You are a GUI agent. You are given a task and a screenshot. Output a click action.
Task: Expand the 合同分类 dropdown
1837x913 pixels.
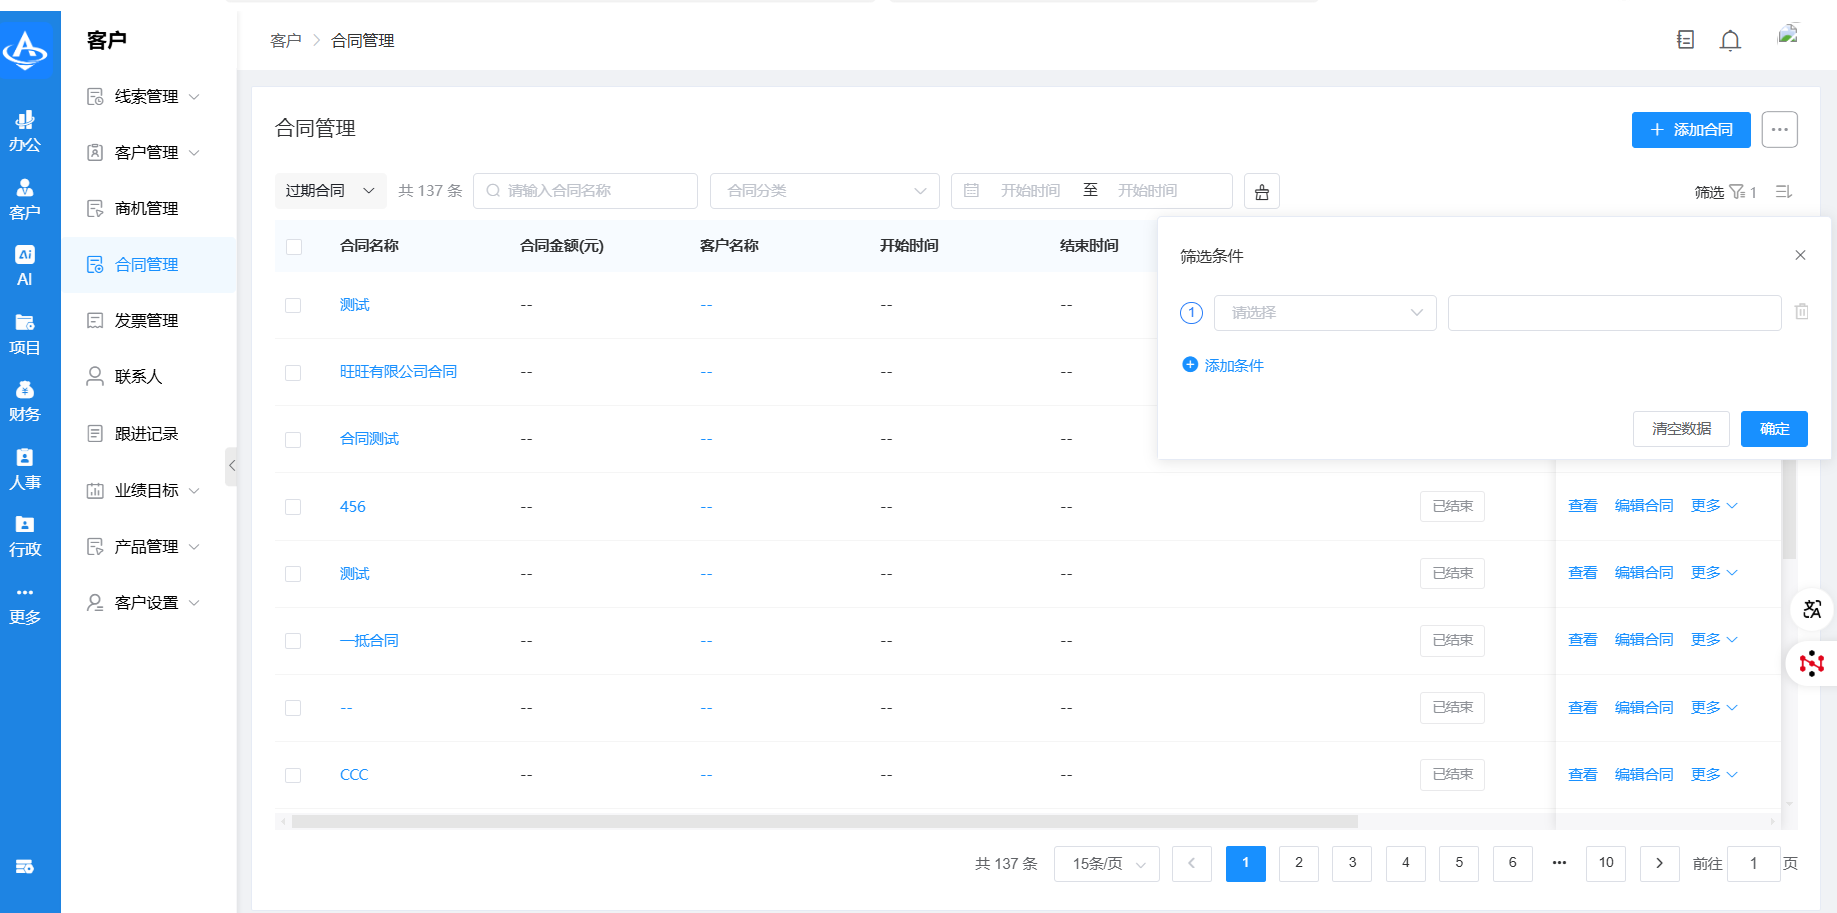coord(824,191)
